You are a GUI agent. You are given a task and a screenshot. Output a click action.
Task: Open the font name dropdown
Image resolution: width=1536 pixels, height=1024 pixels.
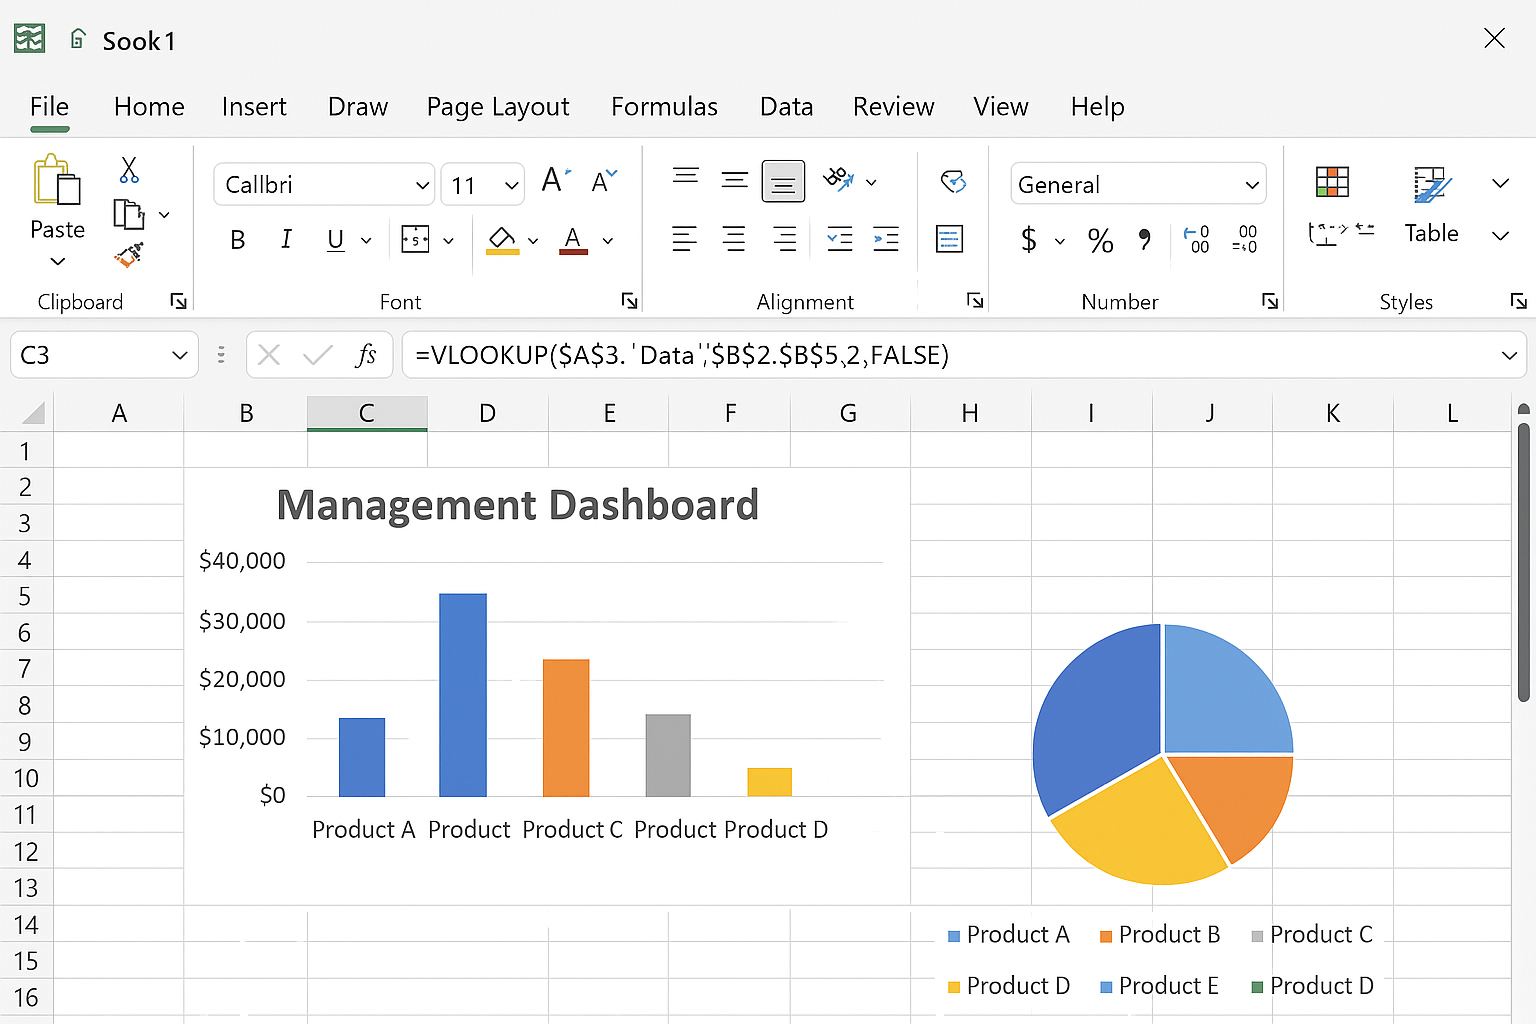pyautogui.click(x=422, y=185)
